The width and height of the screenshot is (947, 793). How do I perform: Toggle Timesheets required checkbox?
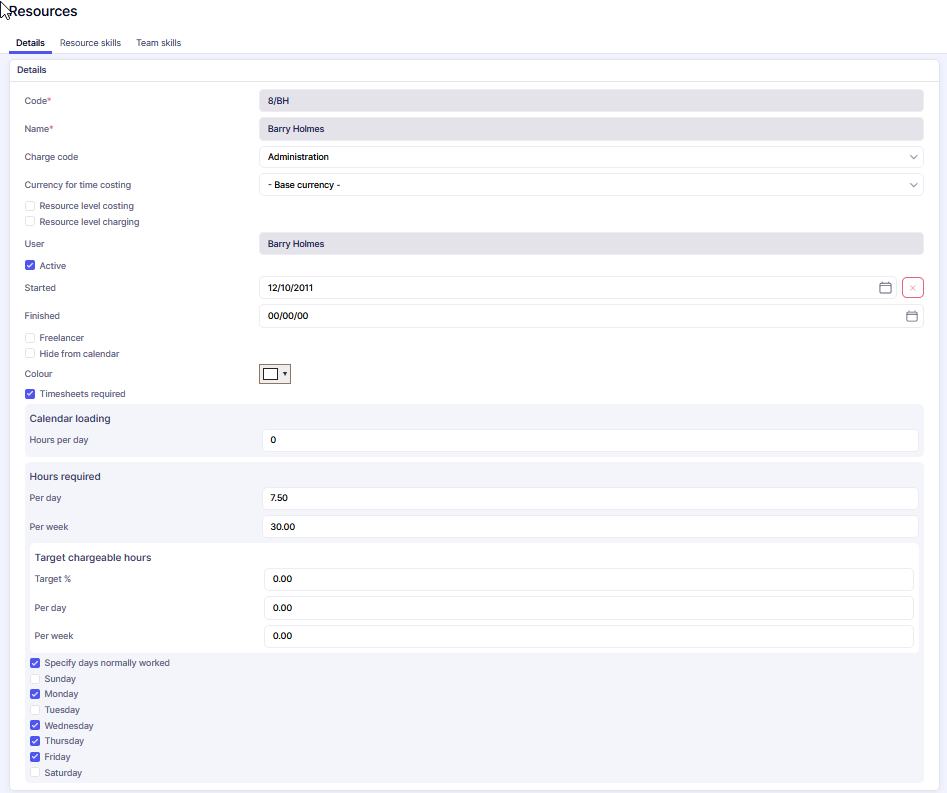(x=30, y=394)
